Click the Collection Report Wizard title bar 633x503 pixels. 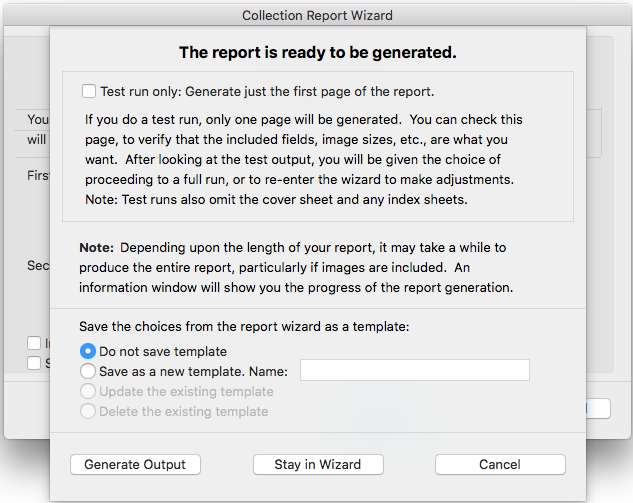click(x=317, y=15)
